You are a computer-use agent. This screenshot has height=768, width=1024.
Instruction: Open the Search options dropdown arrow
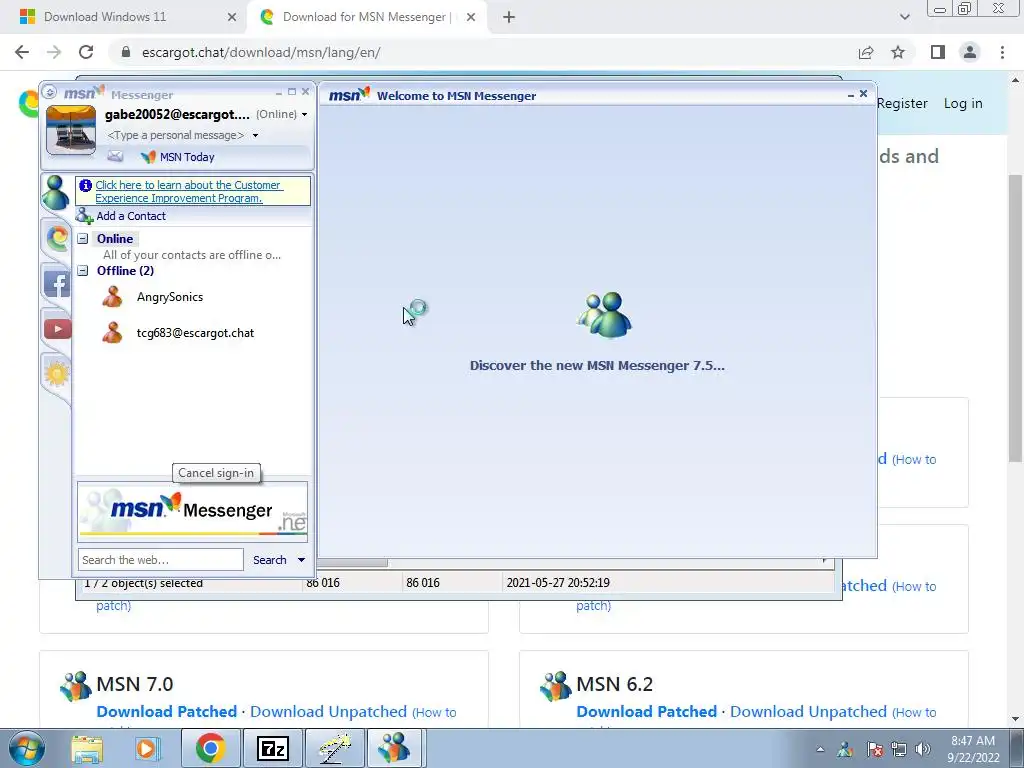click(301, 560)
